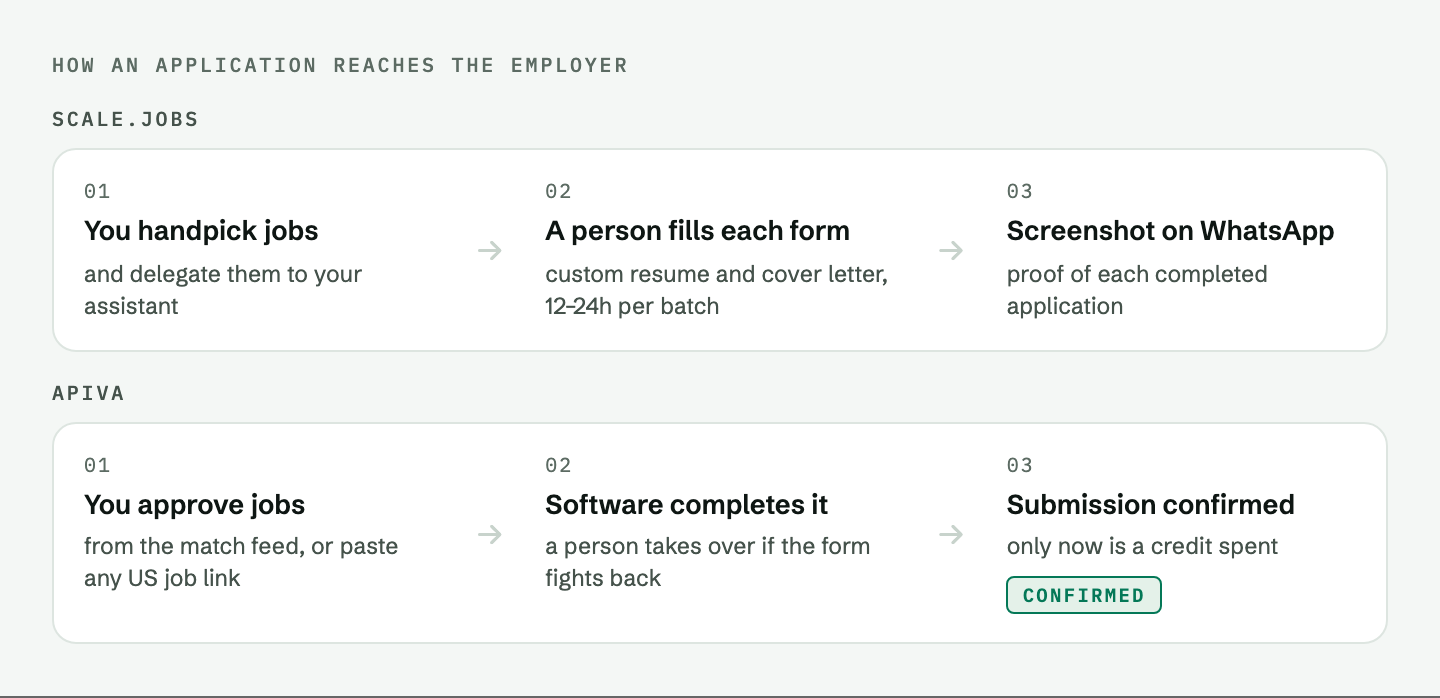Click 'only now is a credit spent' text
The width and height of the screenshot is (1440, 698).
pos(1143,547)
